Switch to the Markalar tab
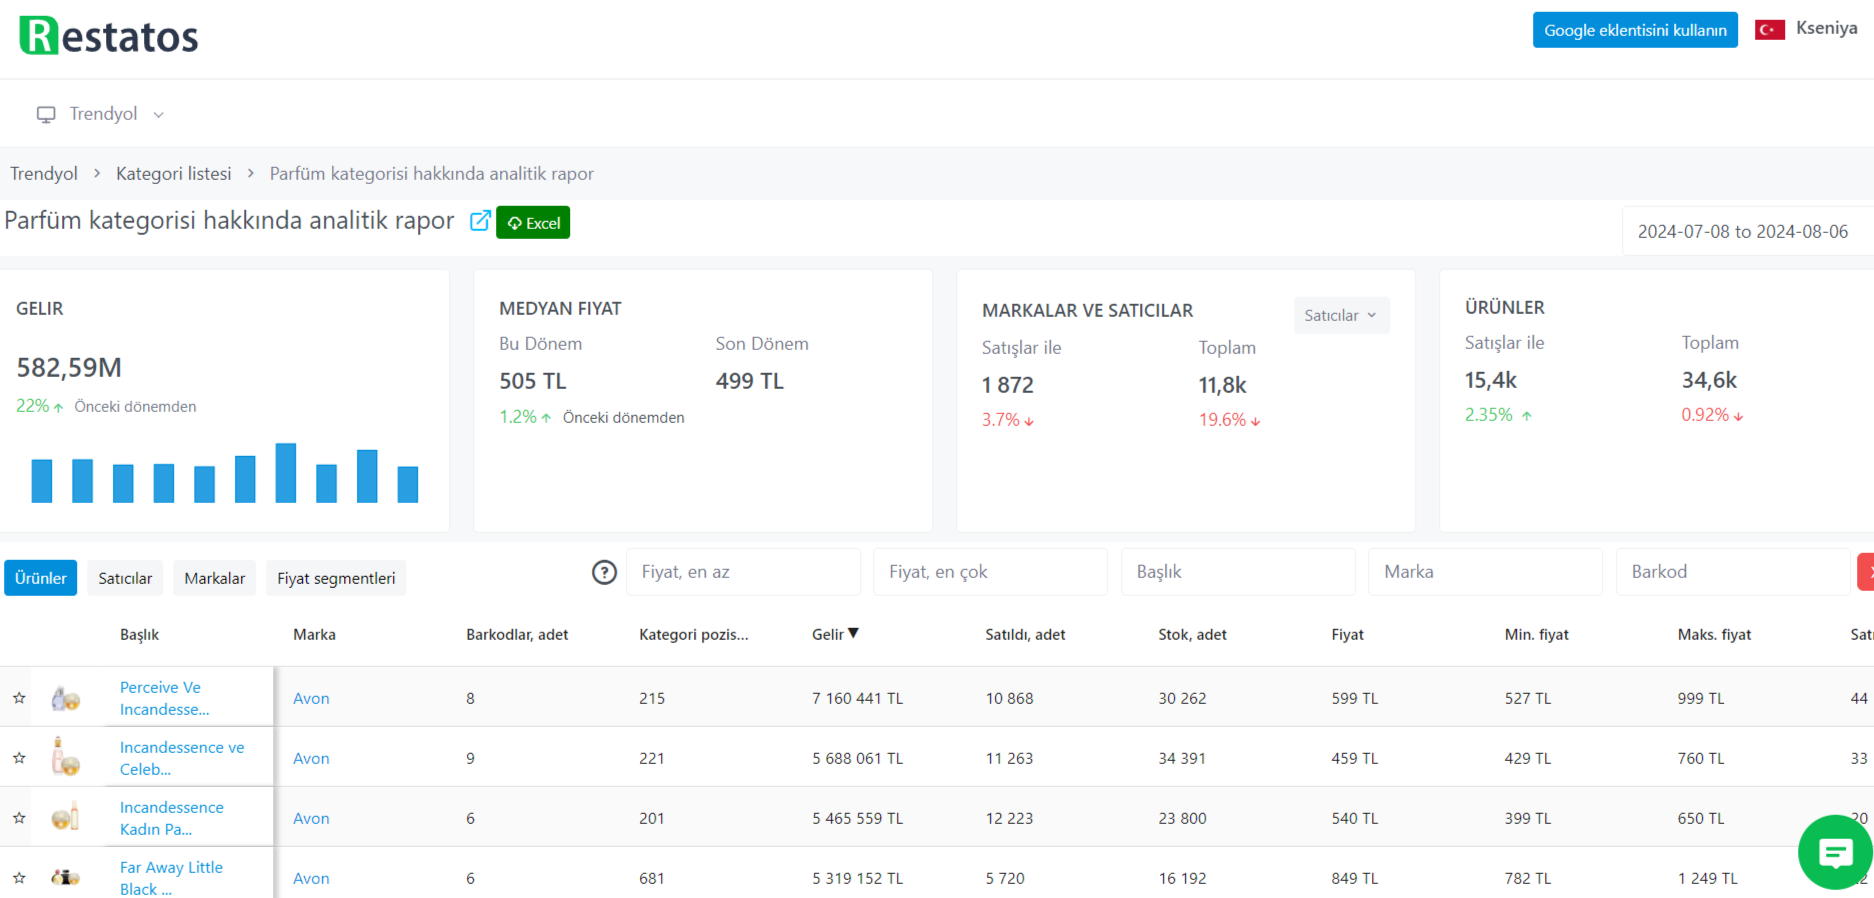The height and width of the screenshot is (898, 1874). pos(215,578)
